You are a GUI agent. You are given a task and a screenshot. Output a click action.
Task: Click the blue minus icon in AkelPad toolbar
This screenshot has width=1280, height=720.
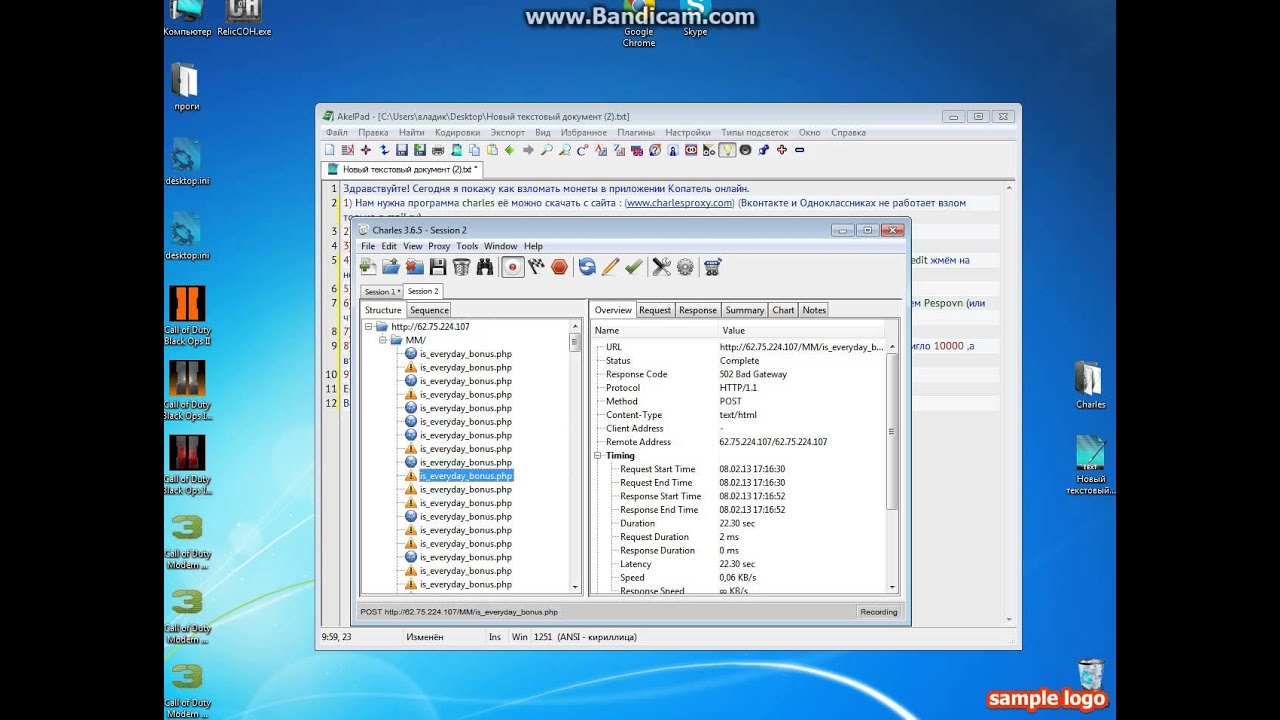tap(799, 150)
